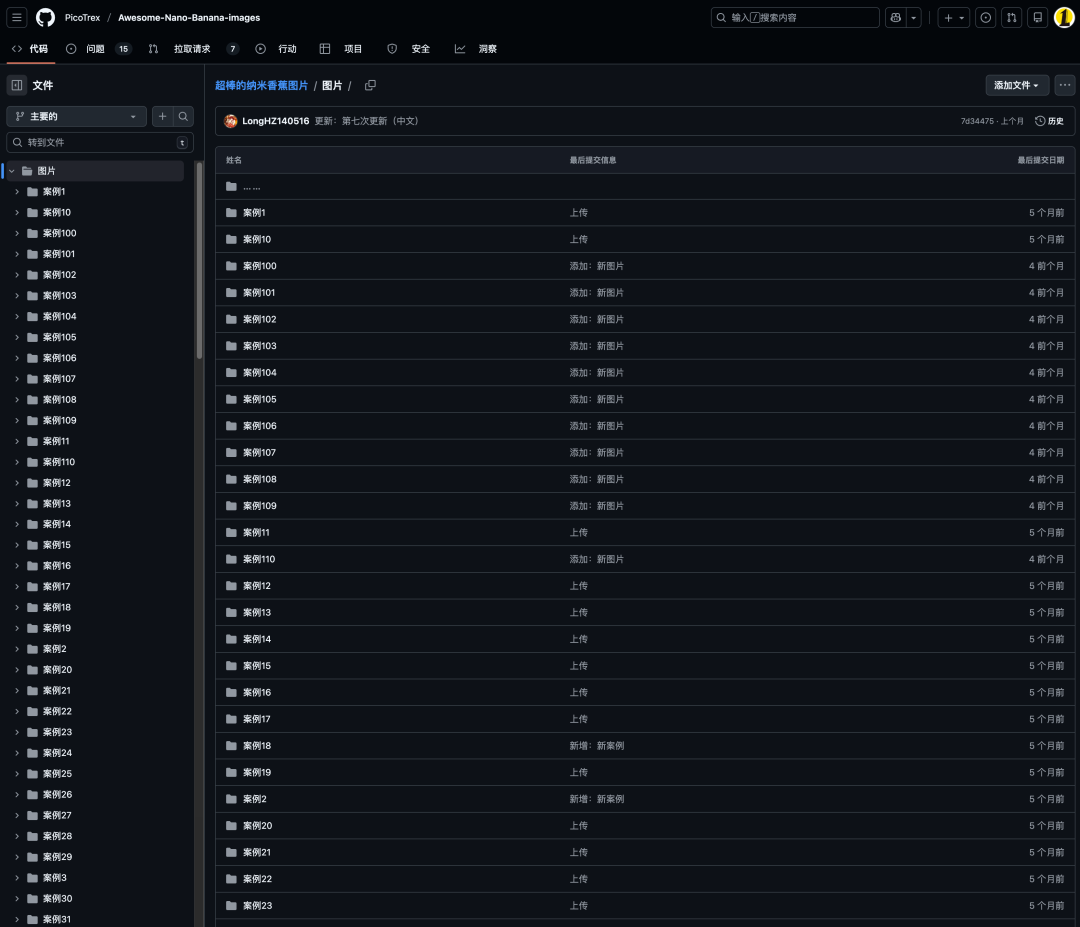The image size is (1080, 927).
Task: Switch to the 拉取请求 tab
Action: [x=192, y=49]
